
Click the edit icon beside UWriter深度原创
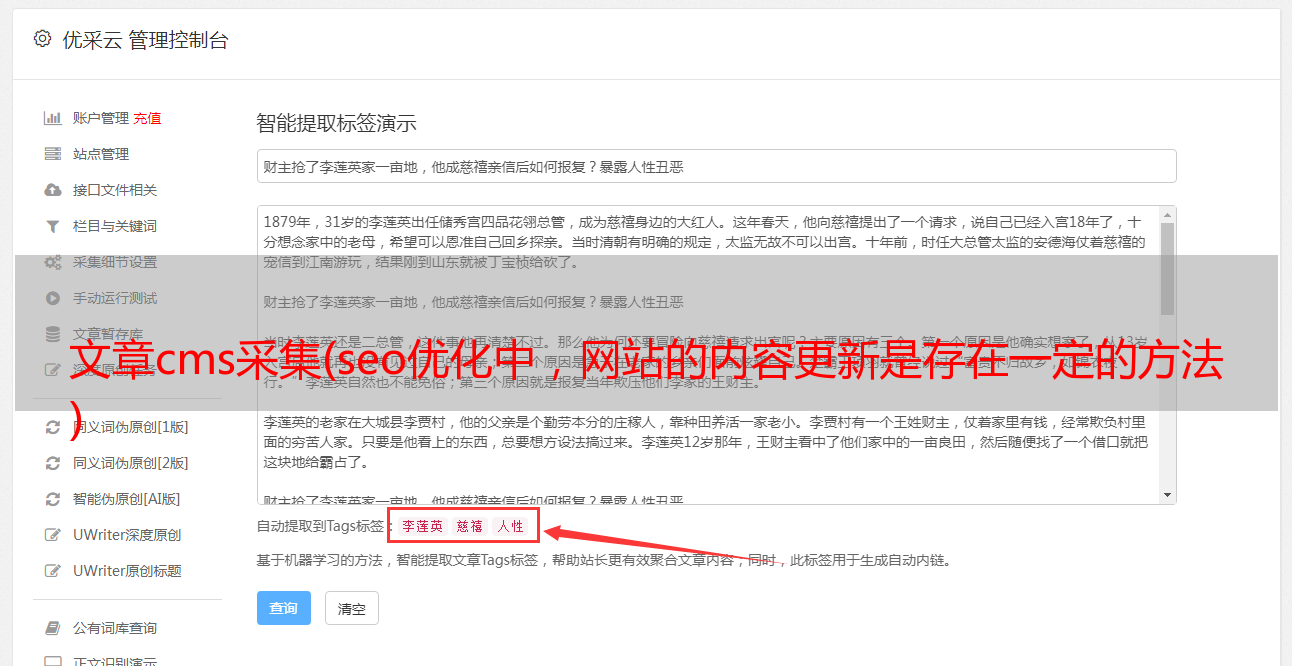coord(53,535)
